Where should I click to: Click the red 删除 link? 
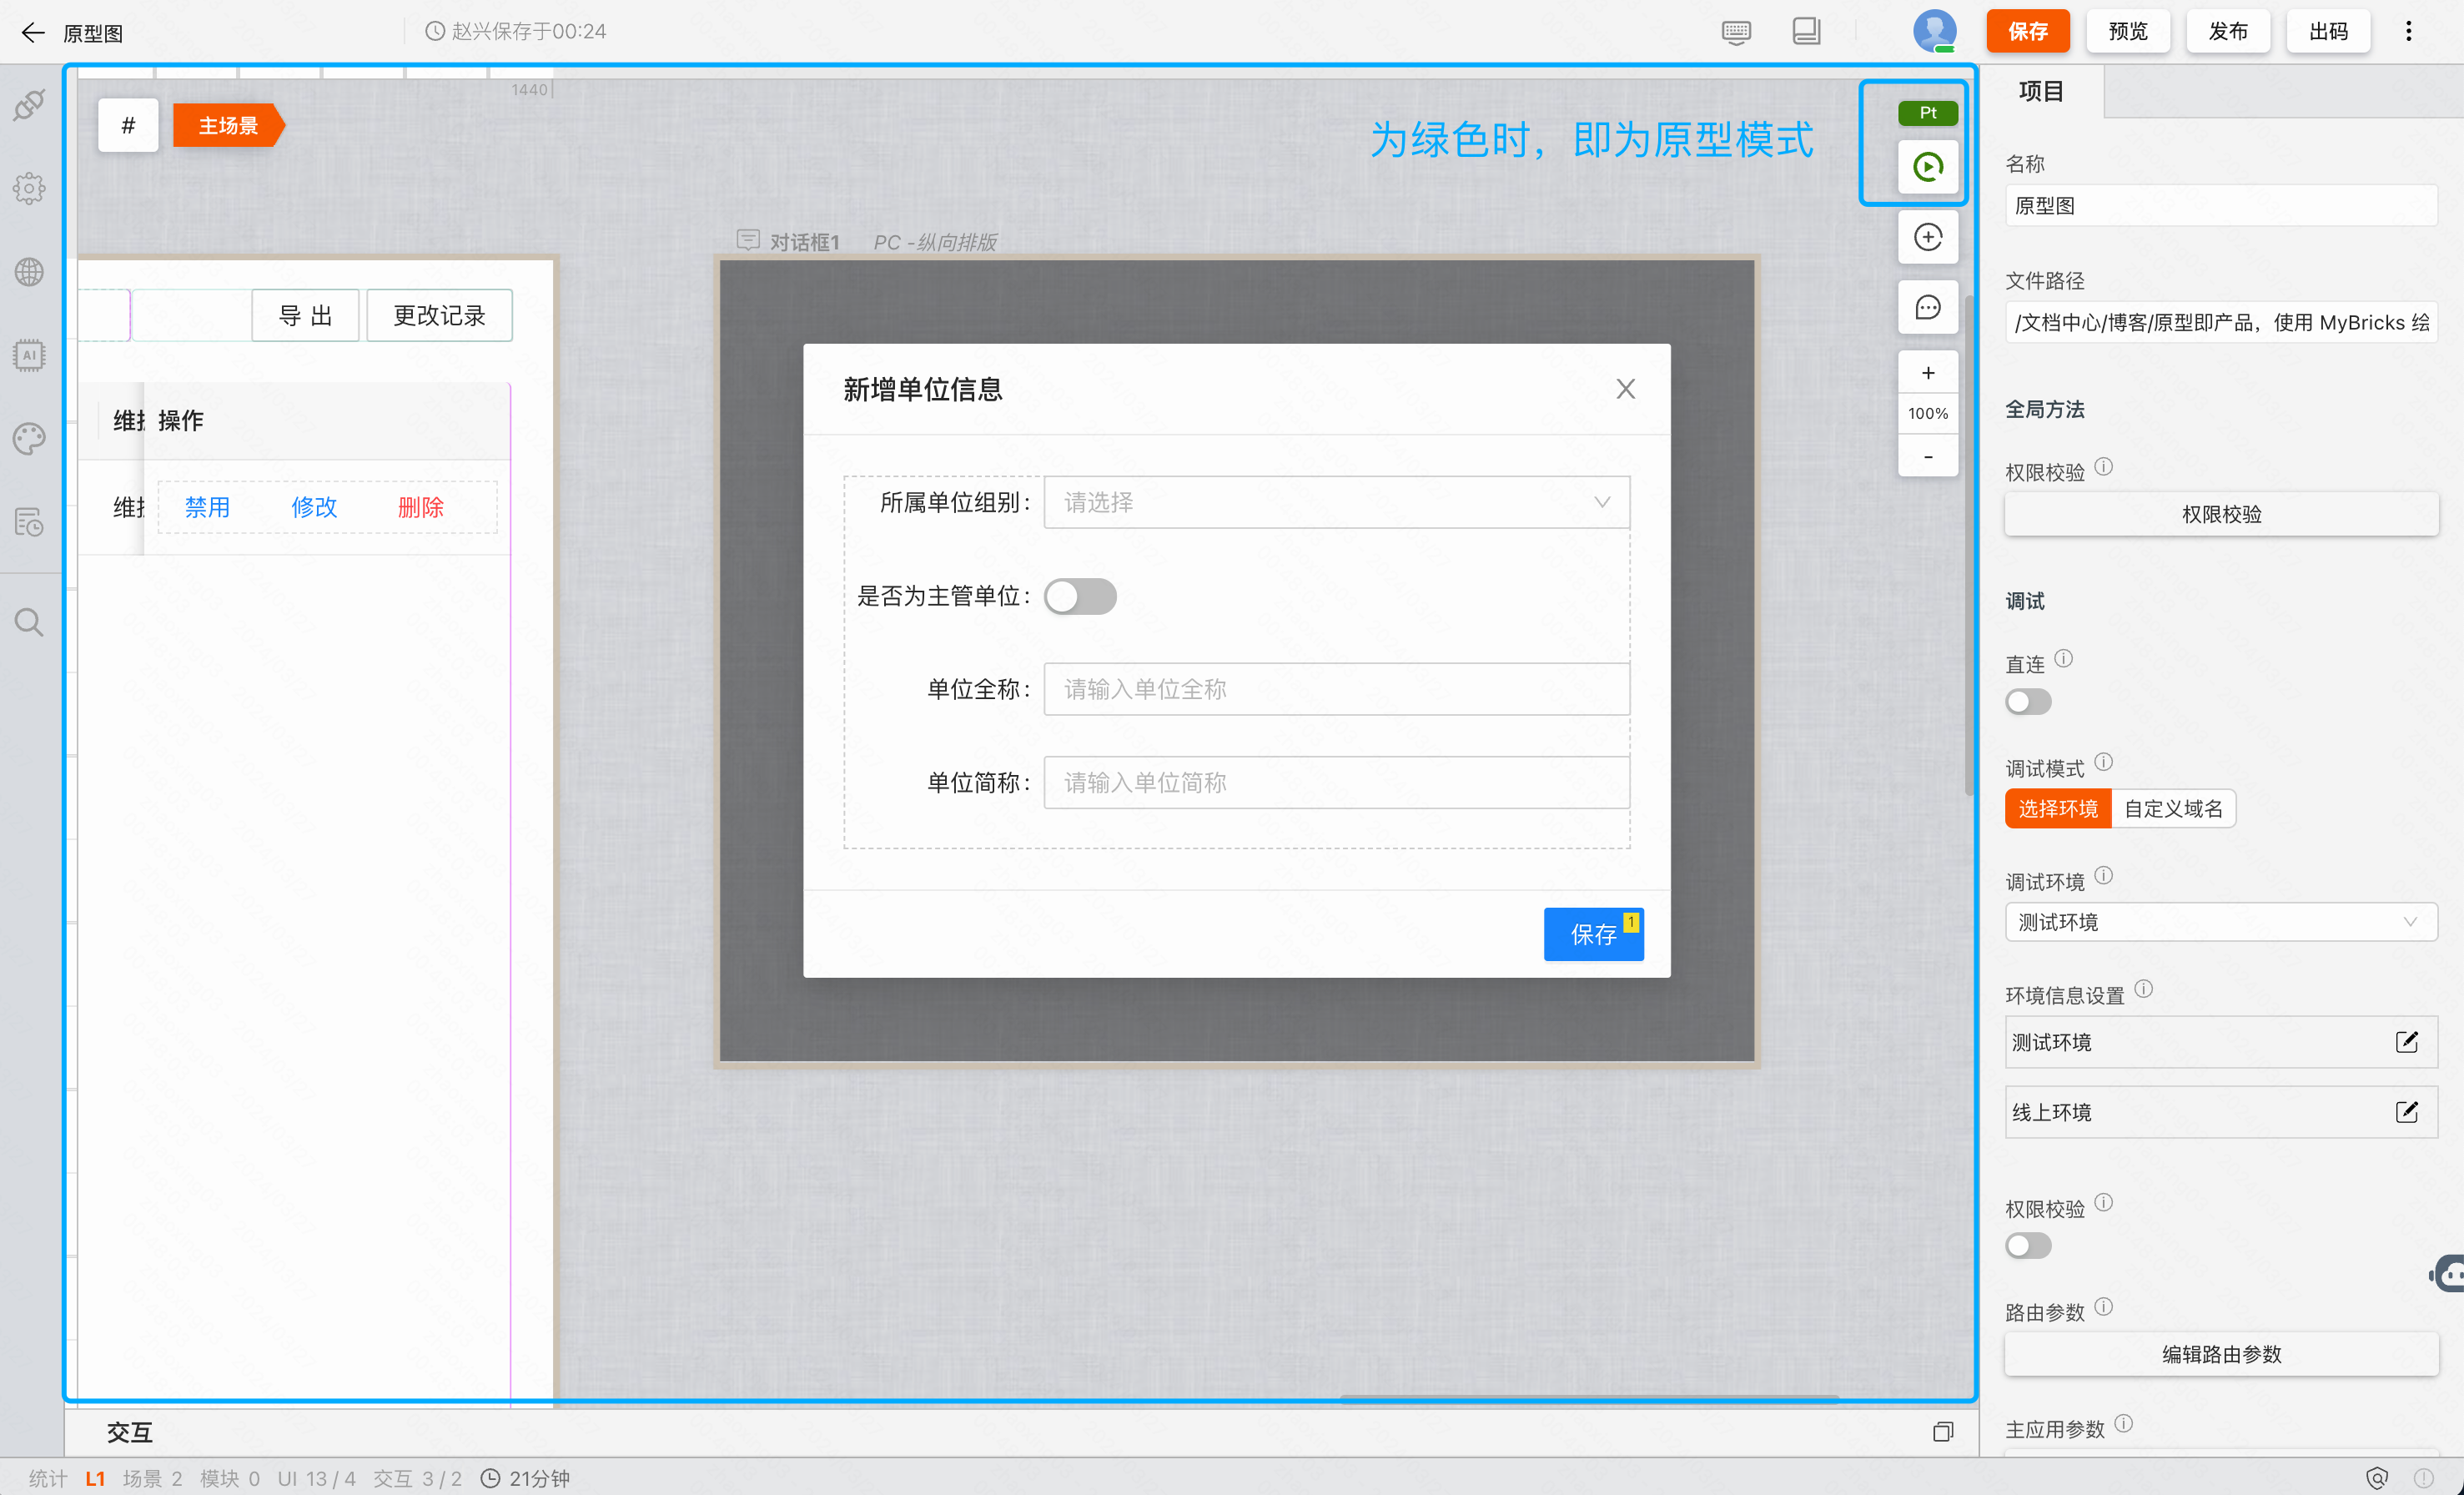coord(420,507)
